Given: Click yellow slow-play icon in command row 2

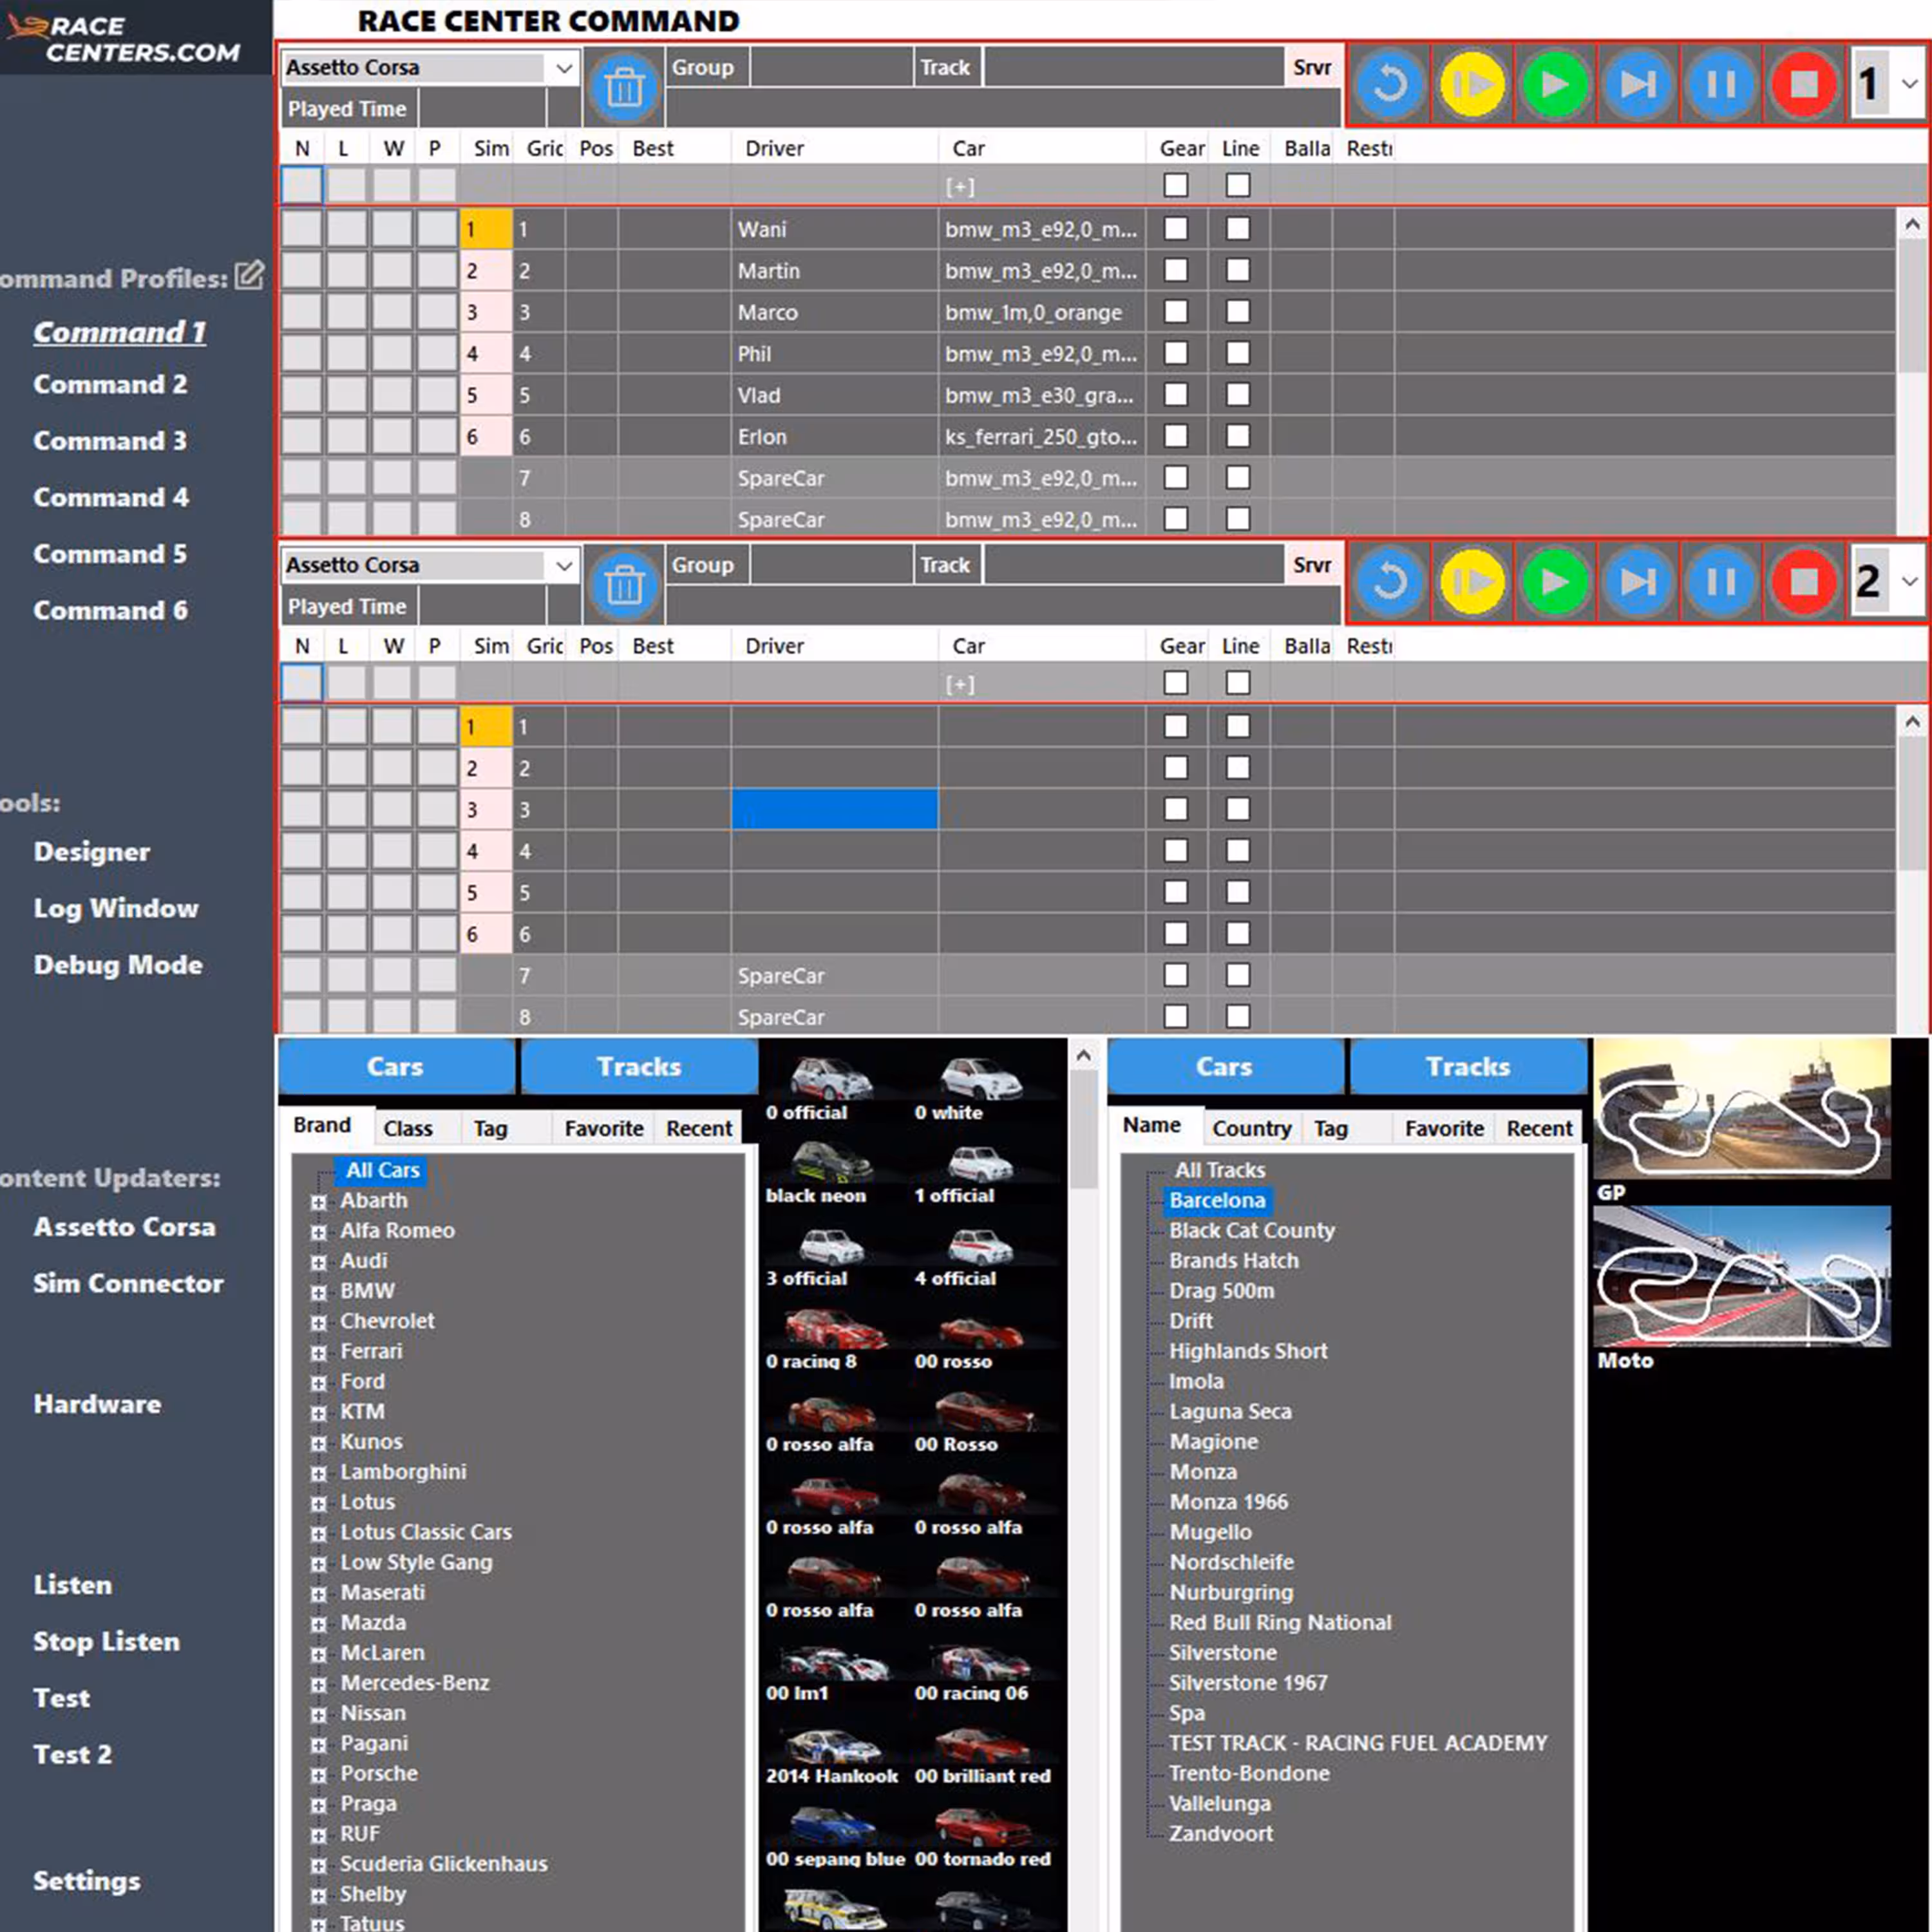Looking at the screenshot, I should pos(1472,581).
